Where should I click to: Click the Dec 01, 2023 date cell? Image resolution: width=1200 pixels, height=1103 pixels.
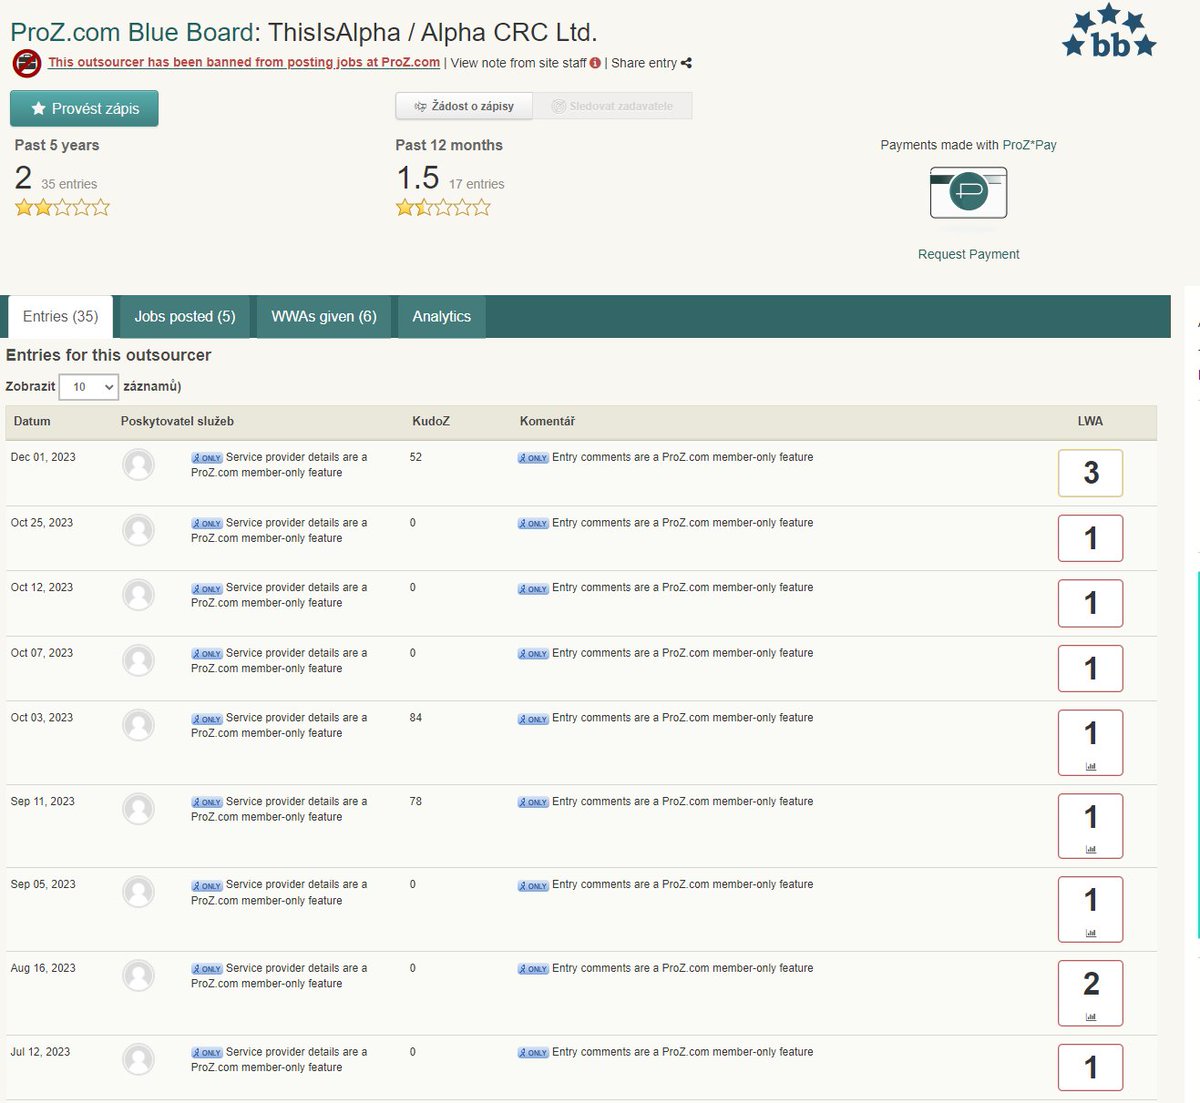point(43,457)
